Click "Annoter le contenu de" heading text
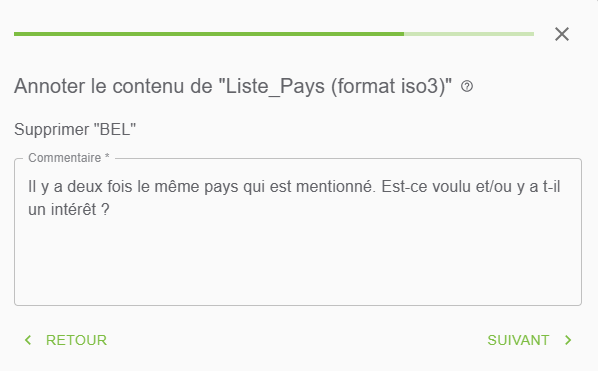The image size is (598, 371). (113, 86)
